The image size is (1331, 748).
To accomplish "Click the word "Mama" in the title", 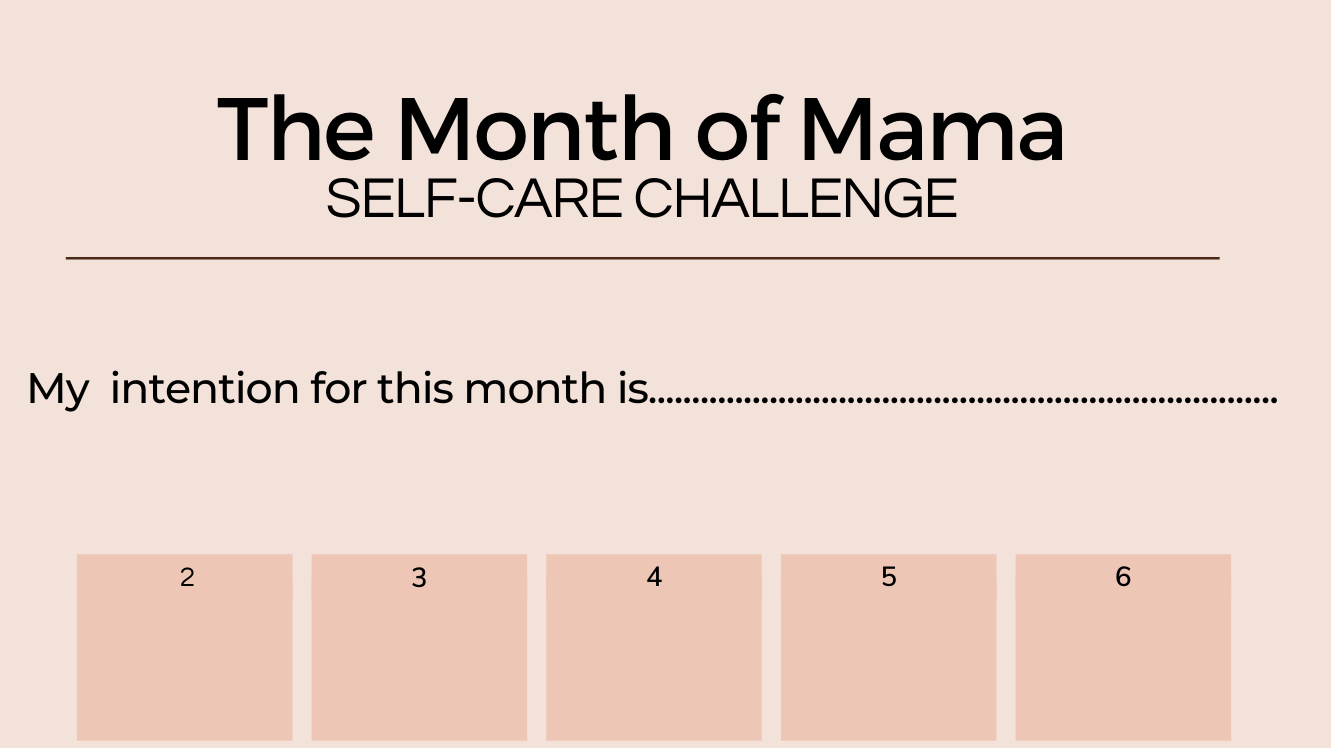I will pyautogui.click(x=932, y=130).
